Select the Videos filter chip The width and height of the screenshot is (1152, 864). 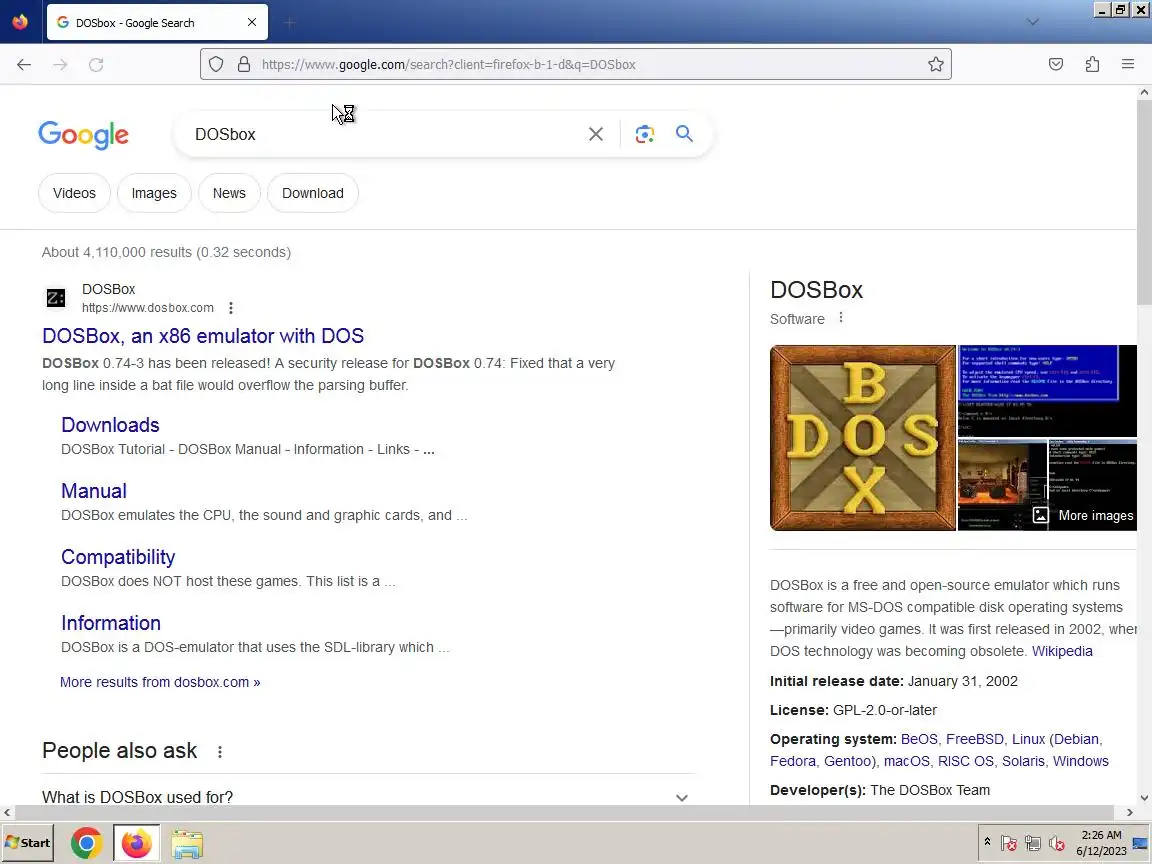tap(74, 193)
